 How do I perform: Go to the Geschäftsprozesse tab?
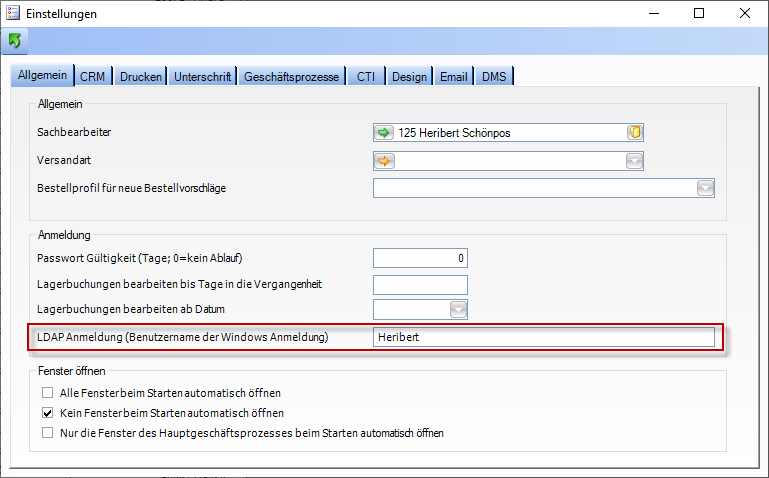[292, 77]
